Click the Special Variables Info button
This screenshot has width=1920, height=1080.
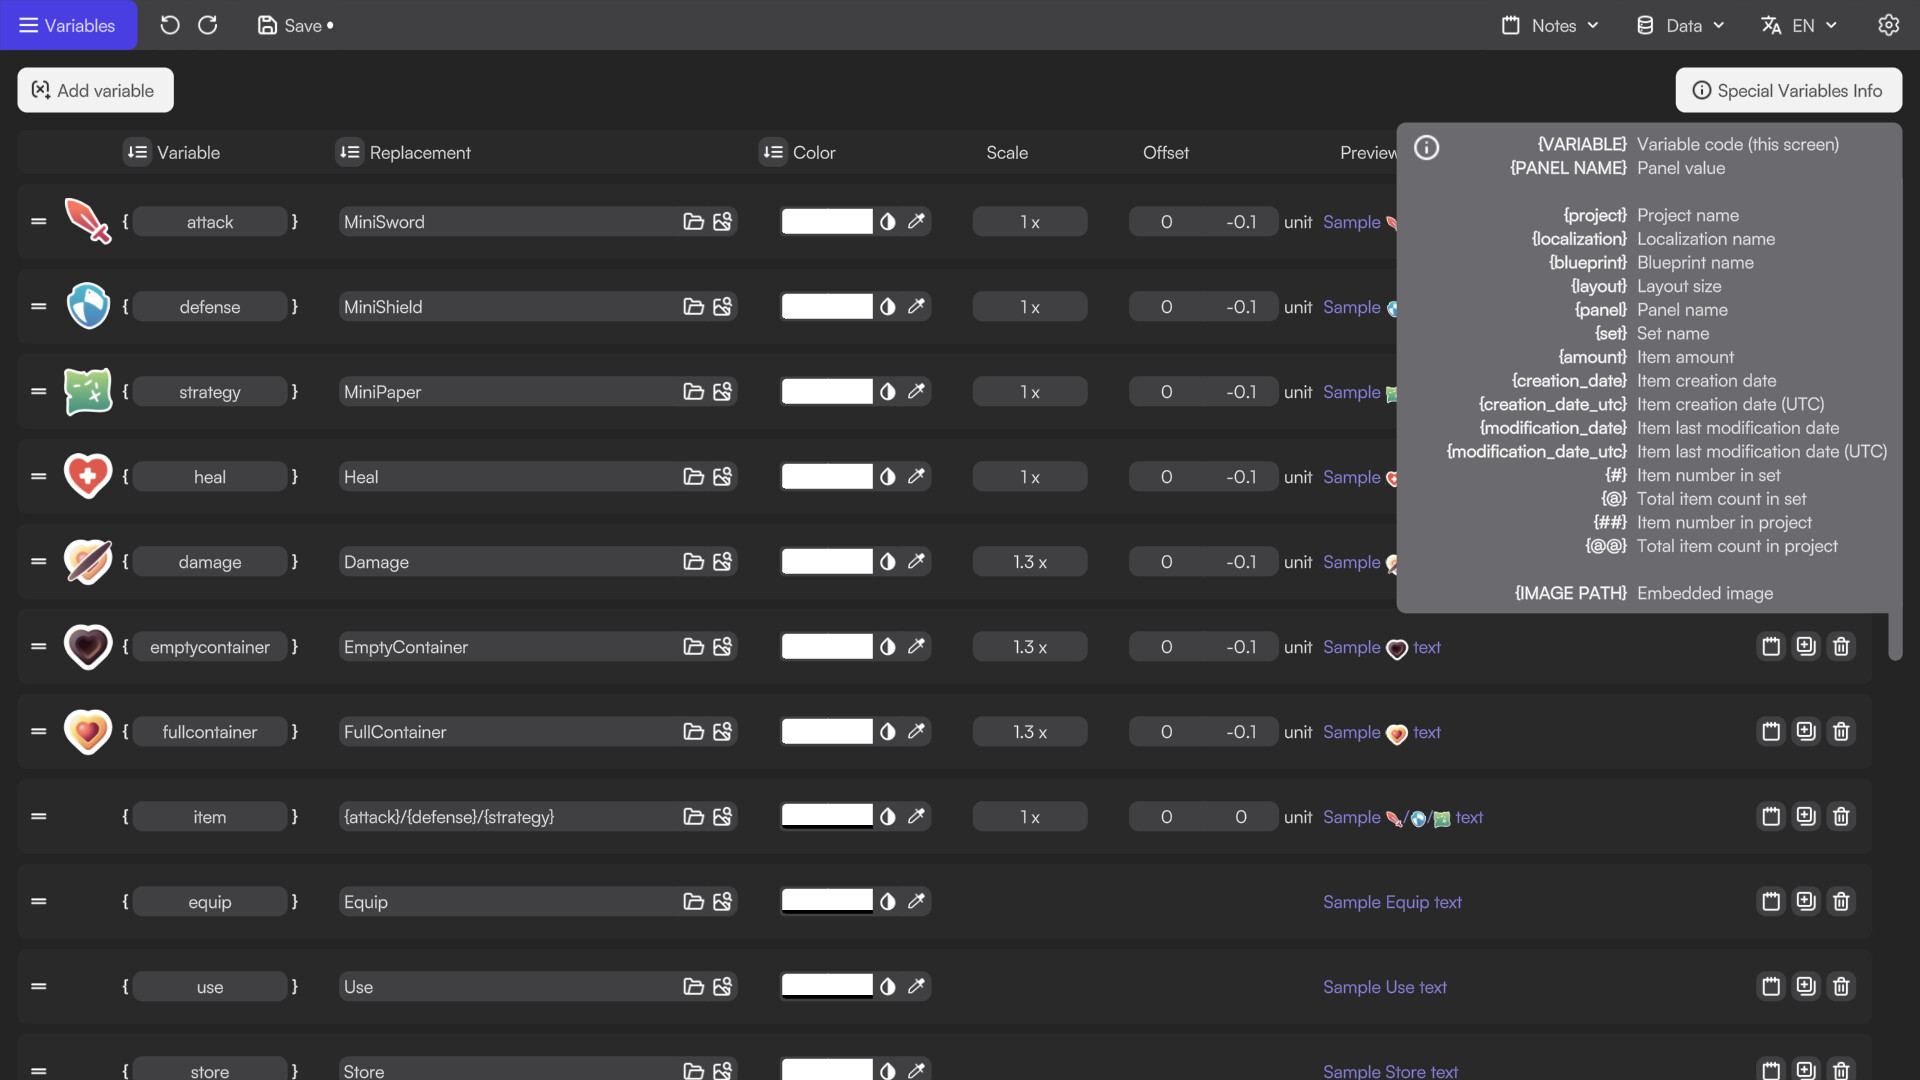tap(1788, 90)
